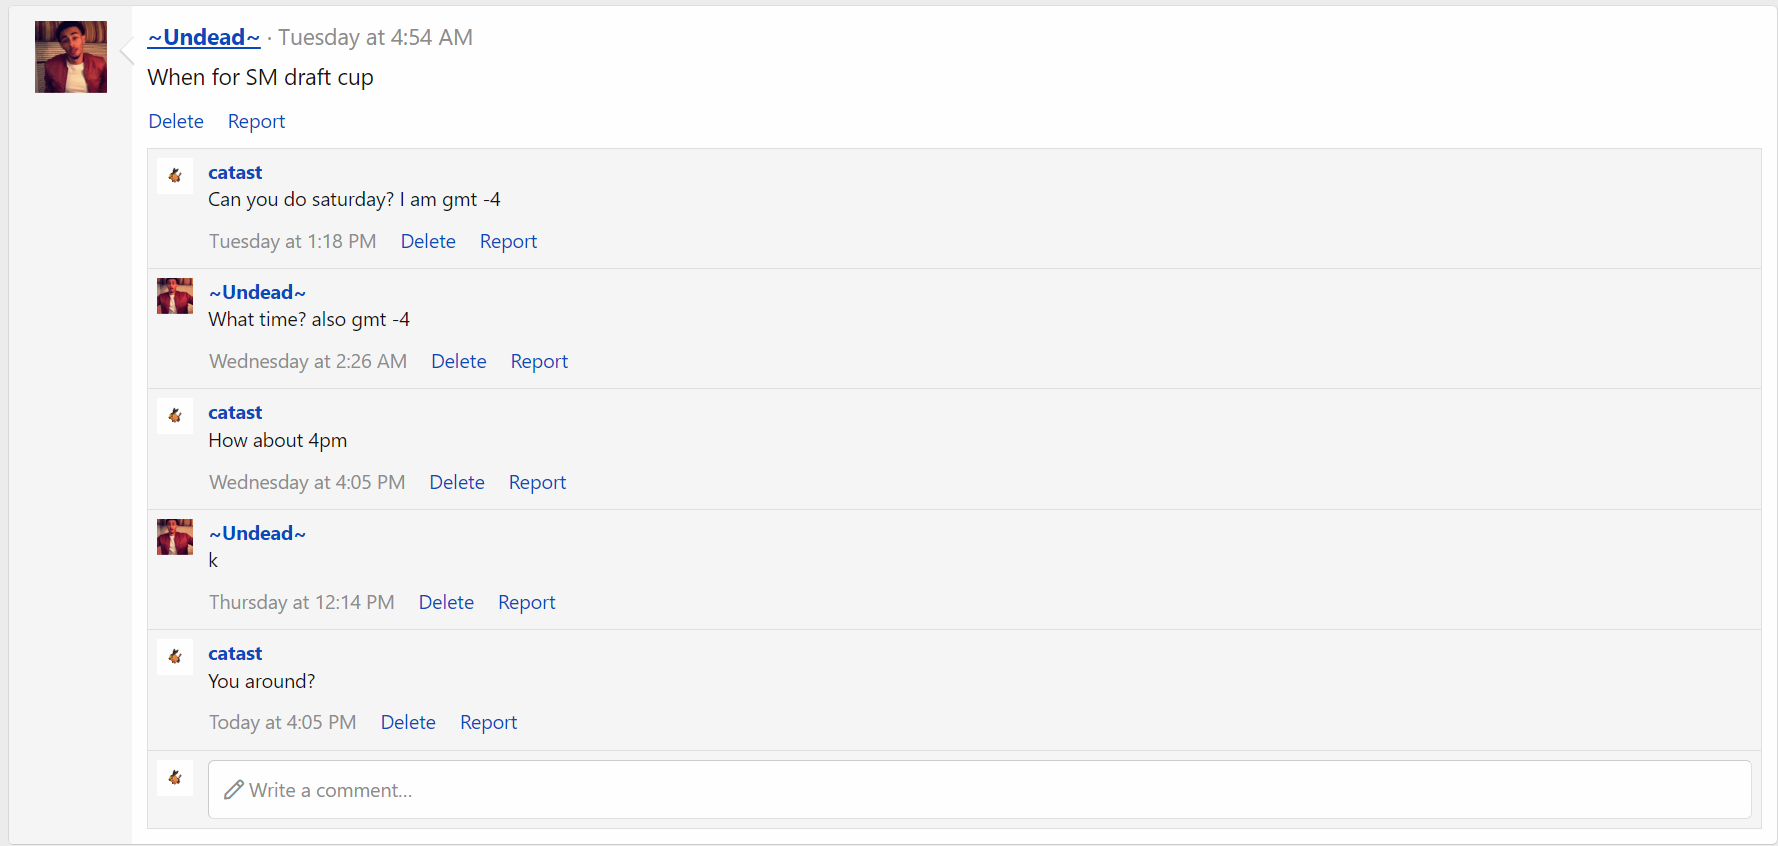The image size is (1778, 846).
Task: Delete the Thursday 12:14 PM comment
Action: [x=446, y=602]
